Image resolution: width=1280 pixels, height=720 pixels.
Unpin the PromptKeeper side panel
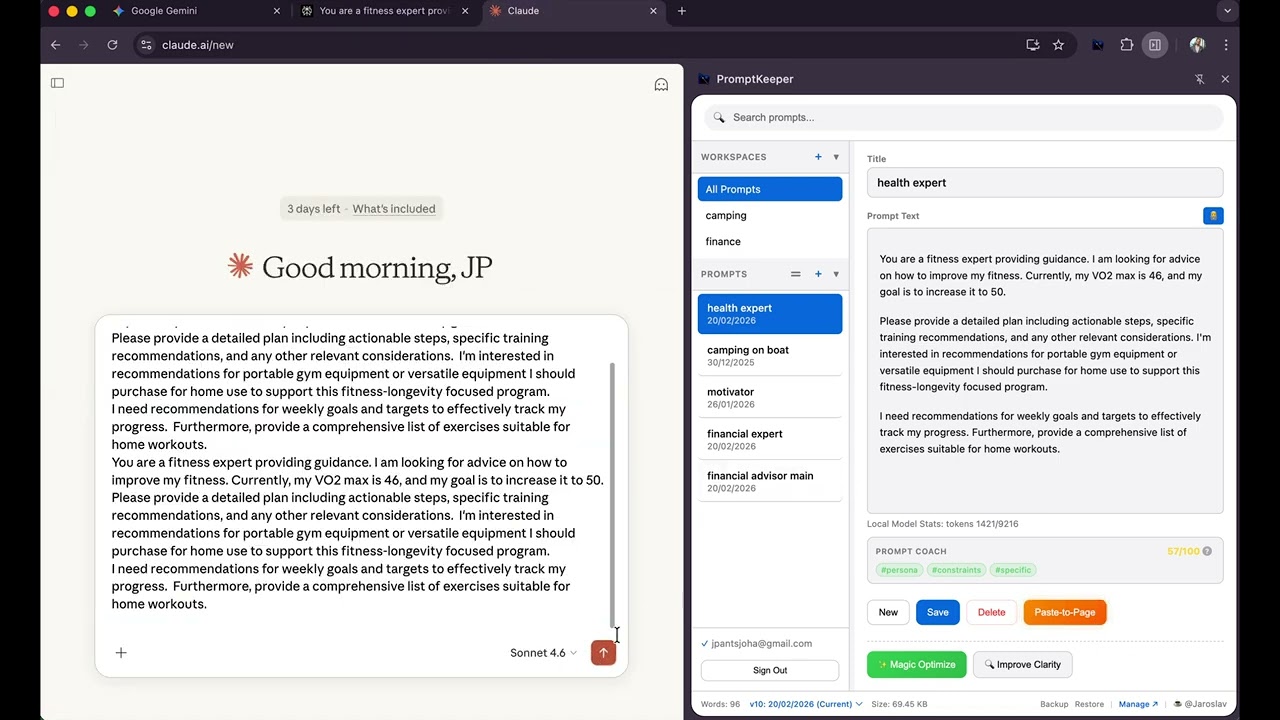click(x=1199, y=79)
